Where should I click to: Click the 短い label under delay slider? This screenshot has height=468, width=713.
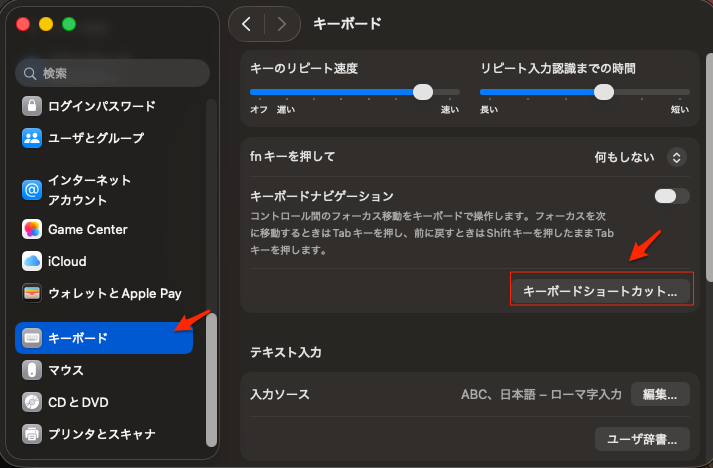(x=680, y=110)
